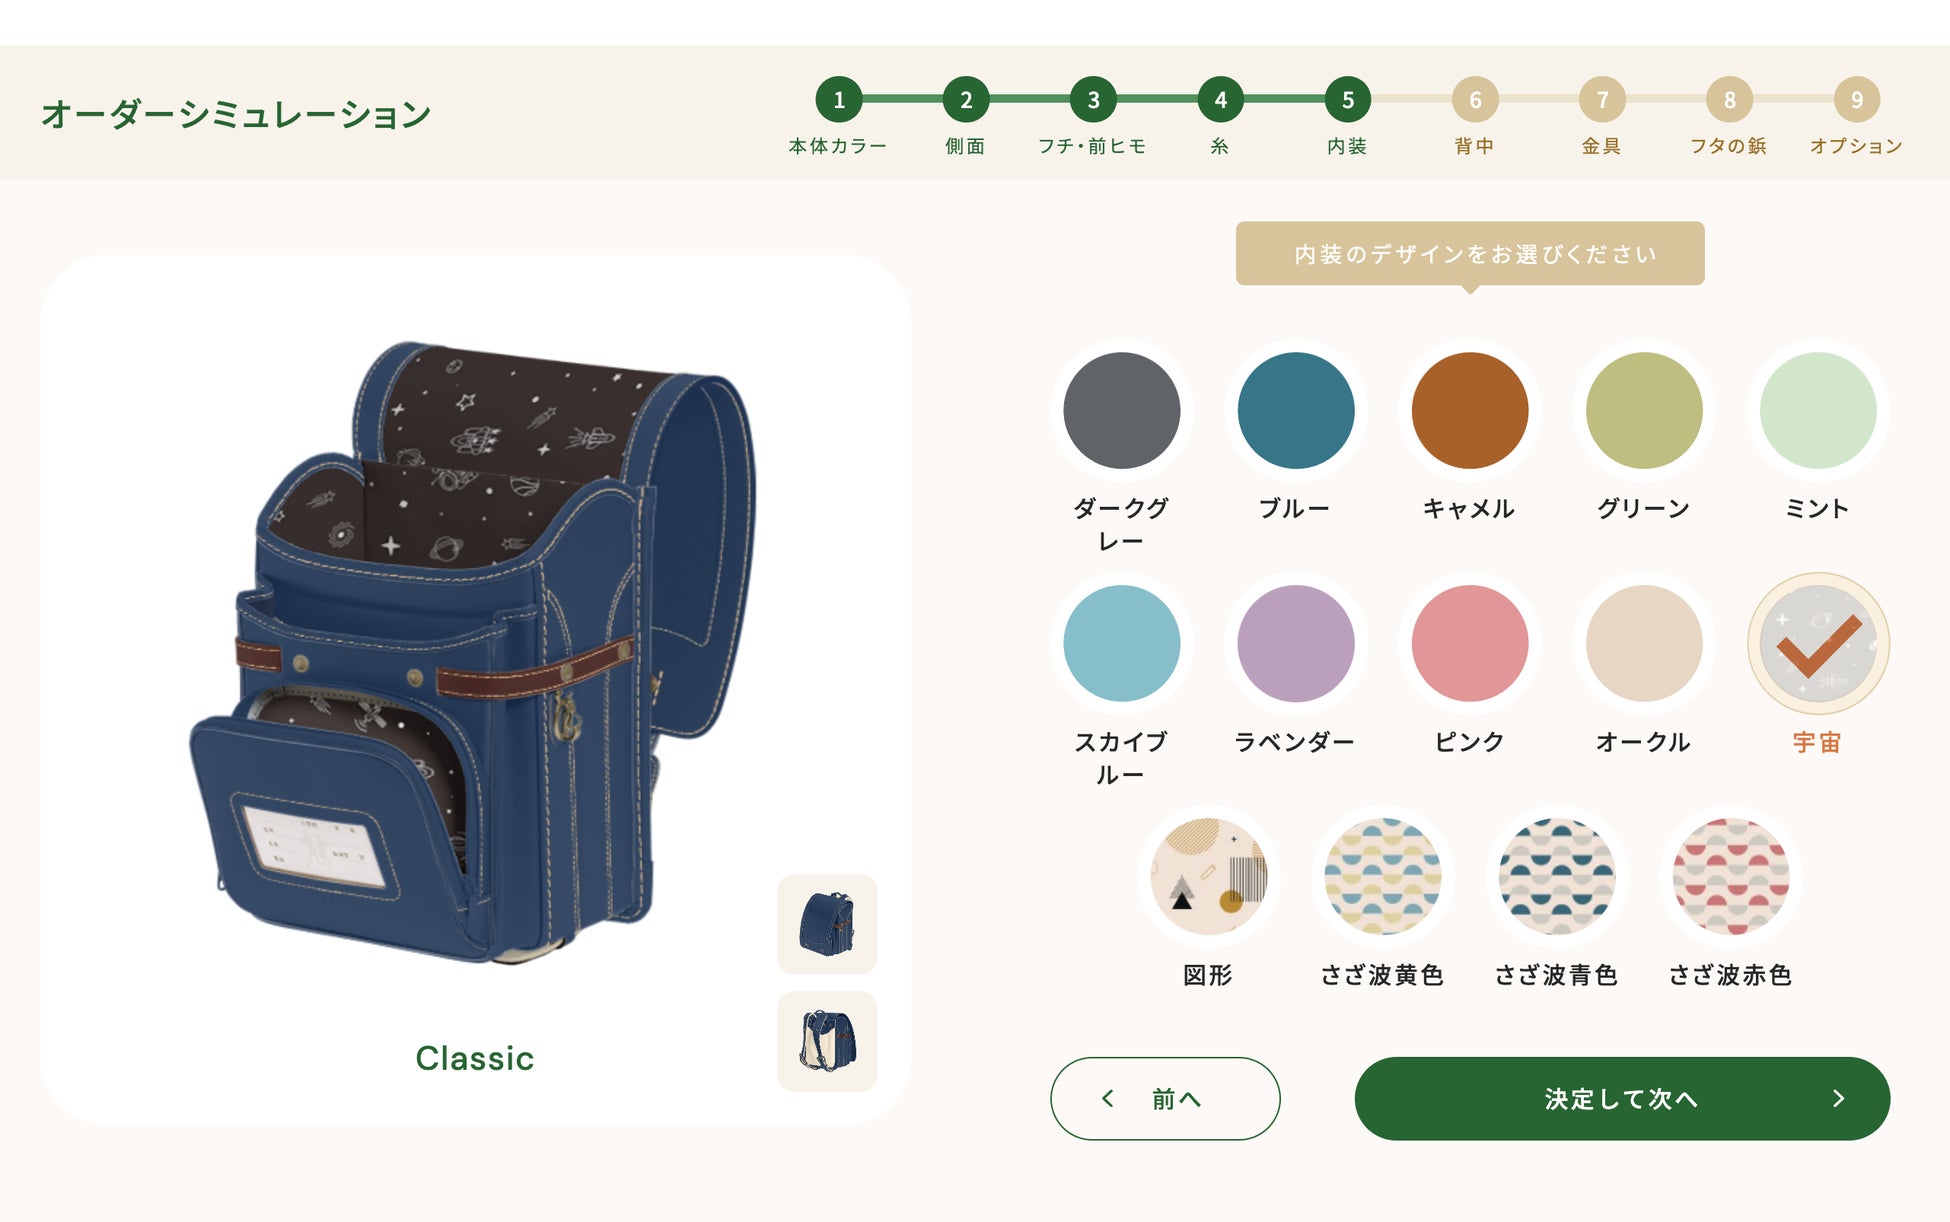Viewport: 1950px width, 1222px height.
Task: Select the ダークグレー interior color
Action: click(x=1121, y=410)
